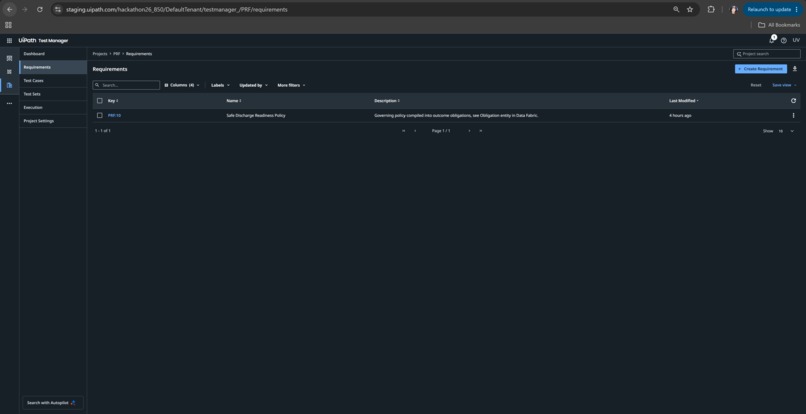Open the help question-mark icon
Image resolution: width=806 pixels, height=414 pixels.
pos(783,40)
